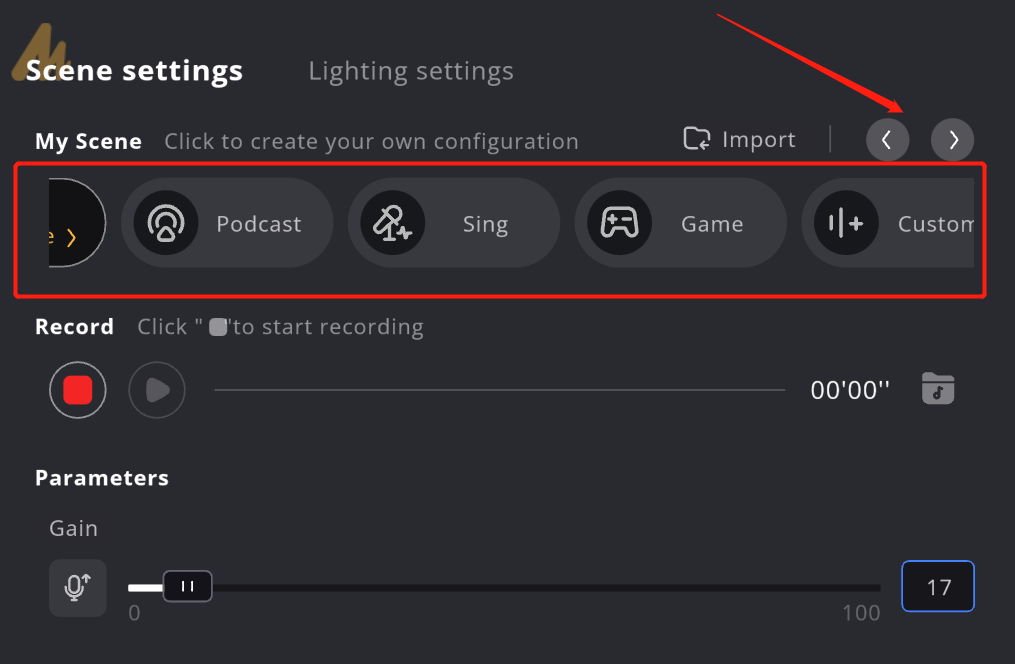Show more scenes with the right arrow

952,140
